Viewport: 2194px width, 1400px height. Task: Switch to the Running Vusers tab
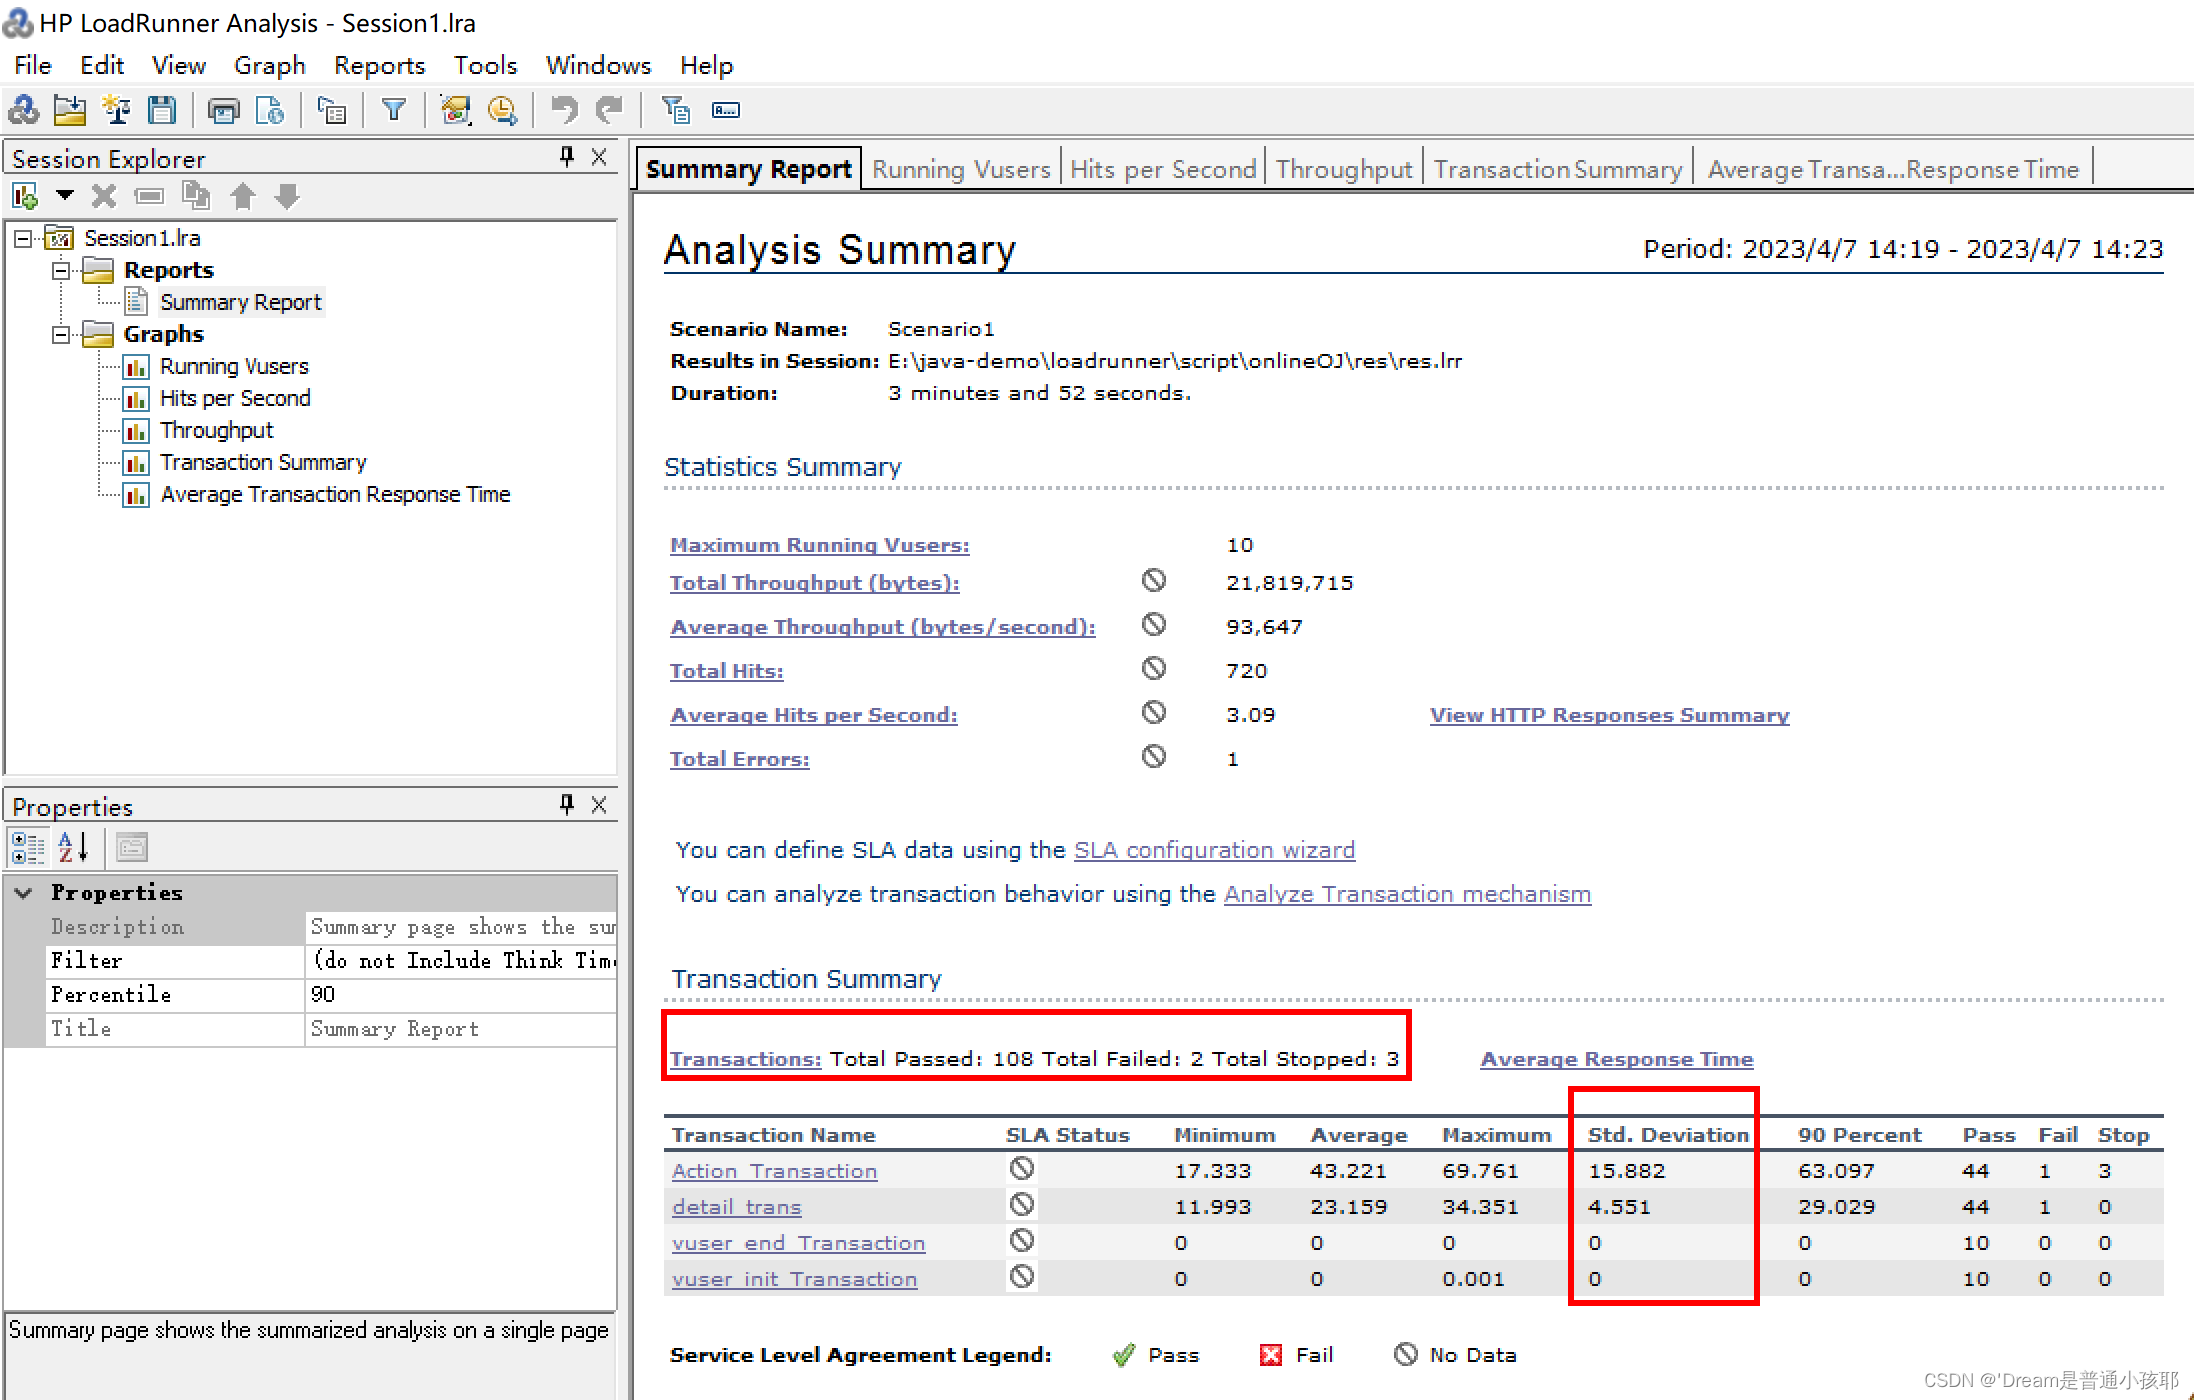(961, 169)
